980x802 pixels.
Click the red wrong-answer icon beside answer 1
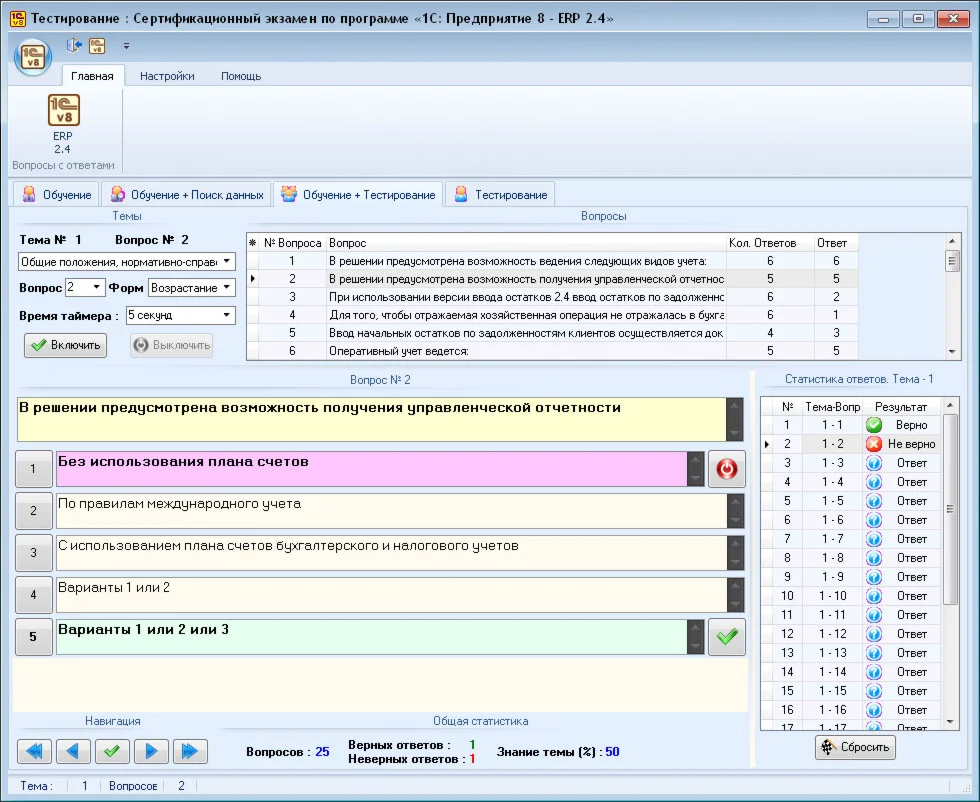[727, 470]
